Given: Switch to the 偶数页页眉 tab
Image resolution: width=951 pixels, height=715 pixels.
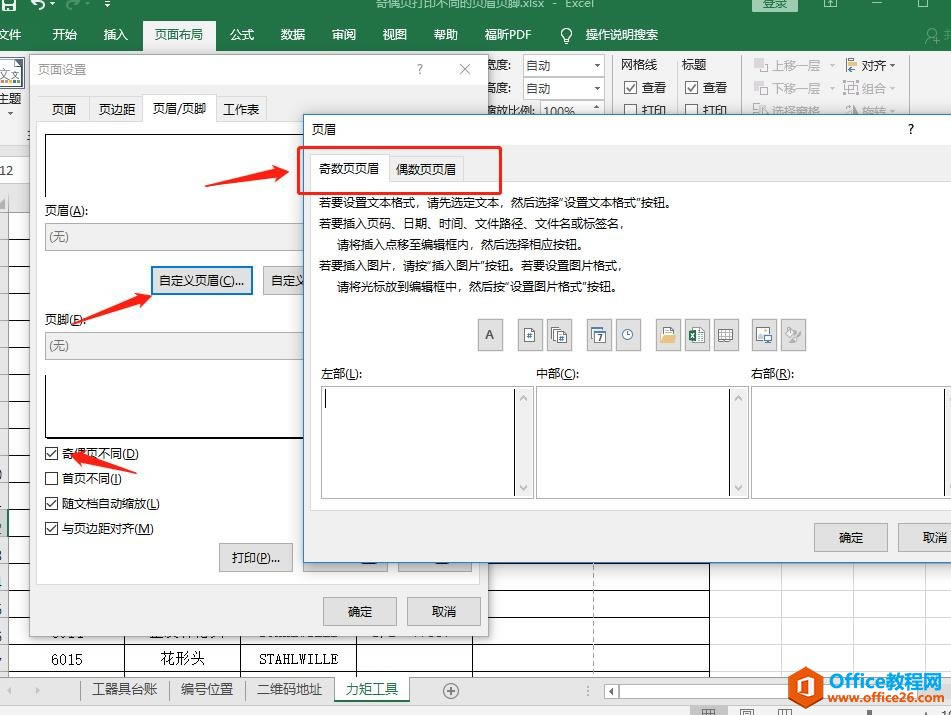Looking at the screenshot, I should point(426,168).
